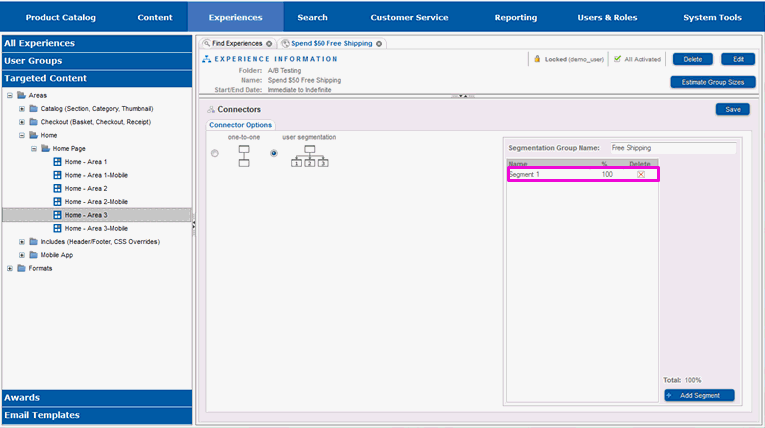This screenshot has width=765, height=428.
Task: Open the User Groups panel
Action: [x=97, y=61]
